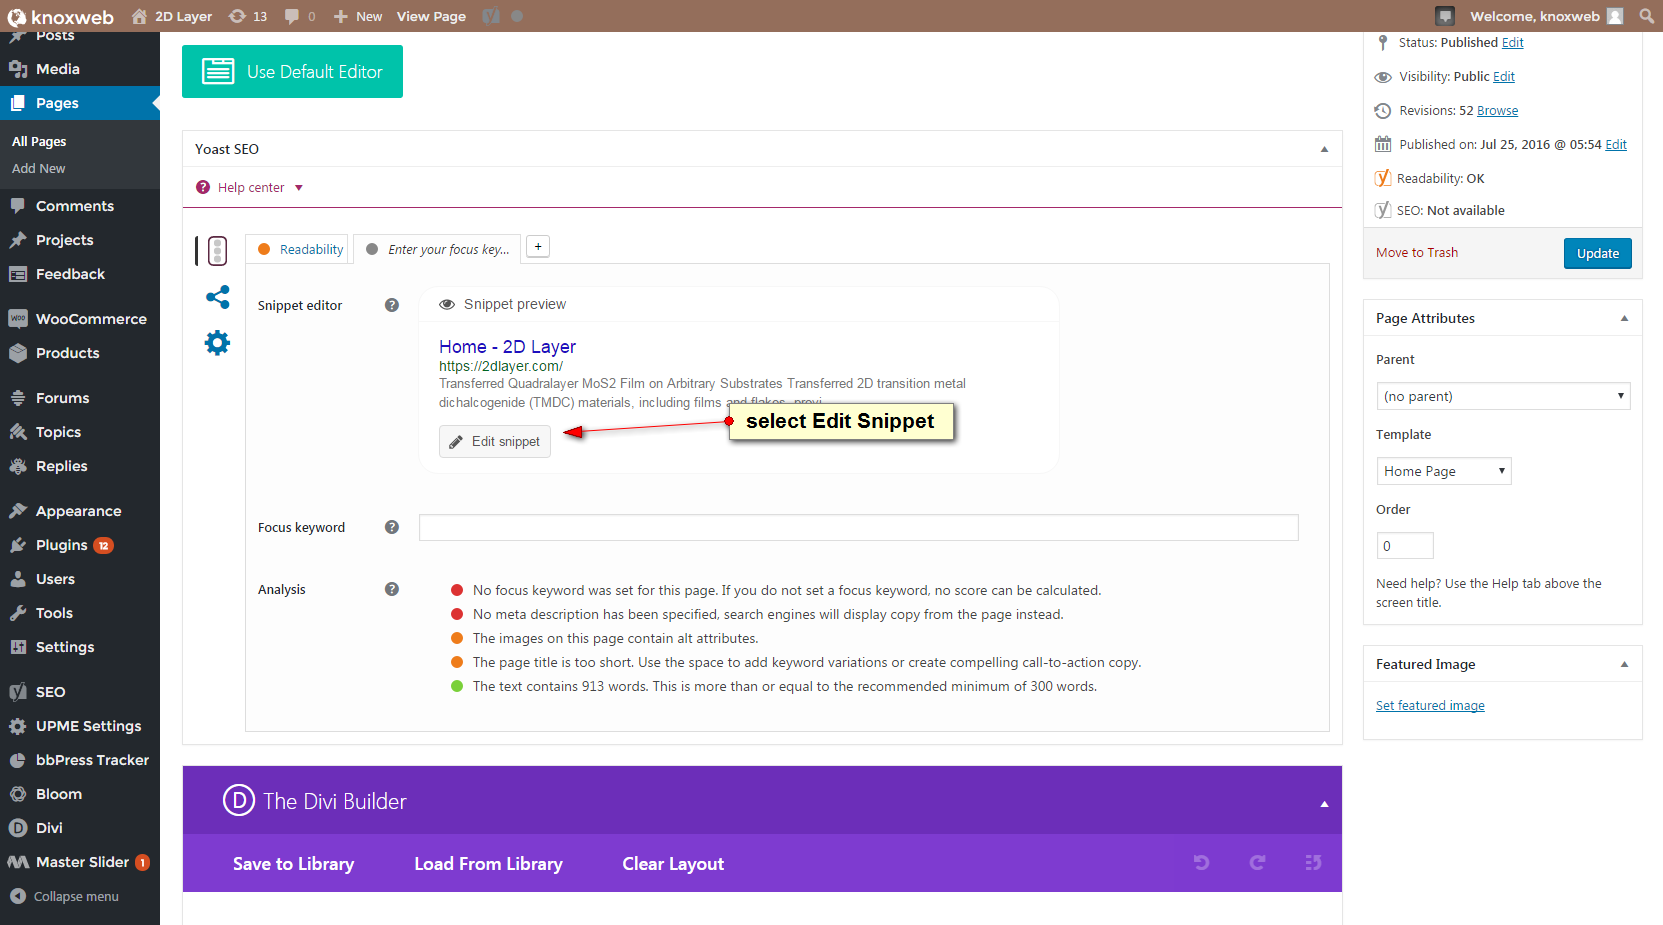Collapse the Featured Image panel
The image size is (1663, 925).
click(x=1624, y=664)
